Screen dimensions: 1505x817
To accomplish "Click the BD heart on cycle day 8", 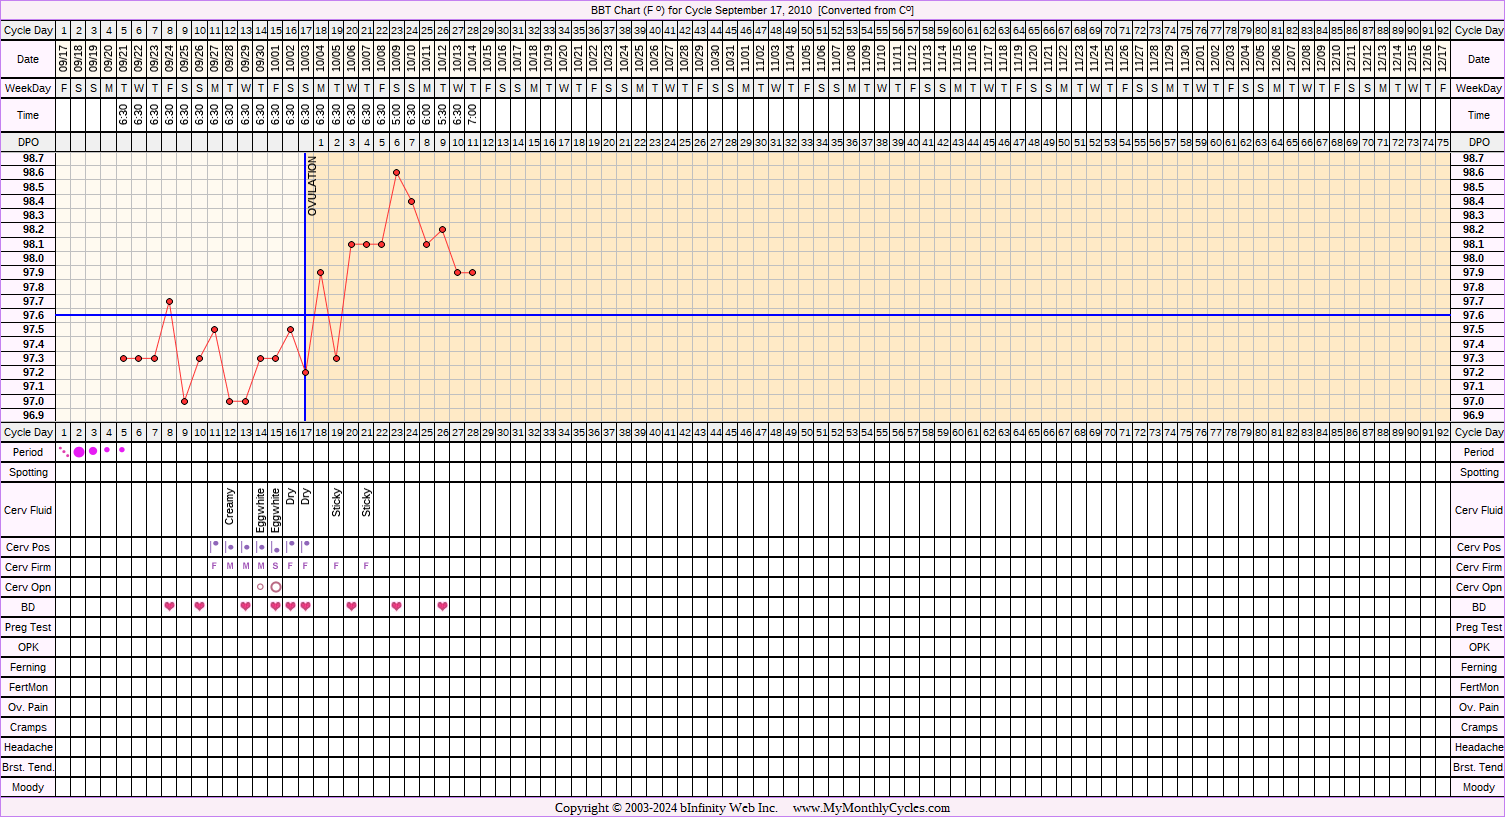I will 170,607.
